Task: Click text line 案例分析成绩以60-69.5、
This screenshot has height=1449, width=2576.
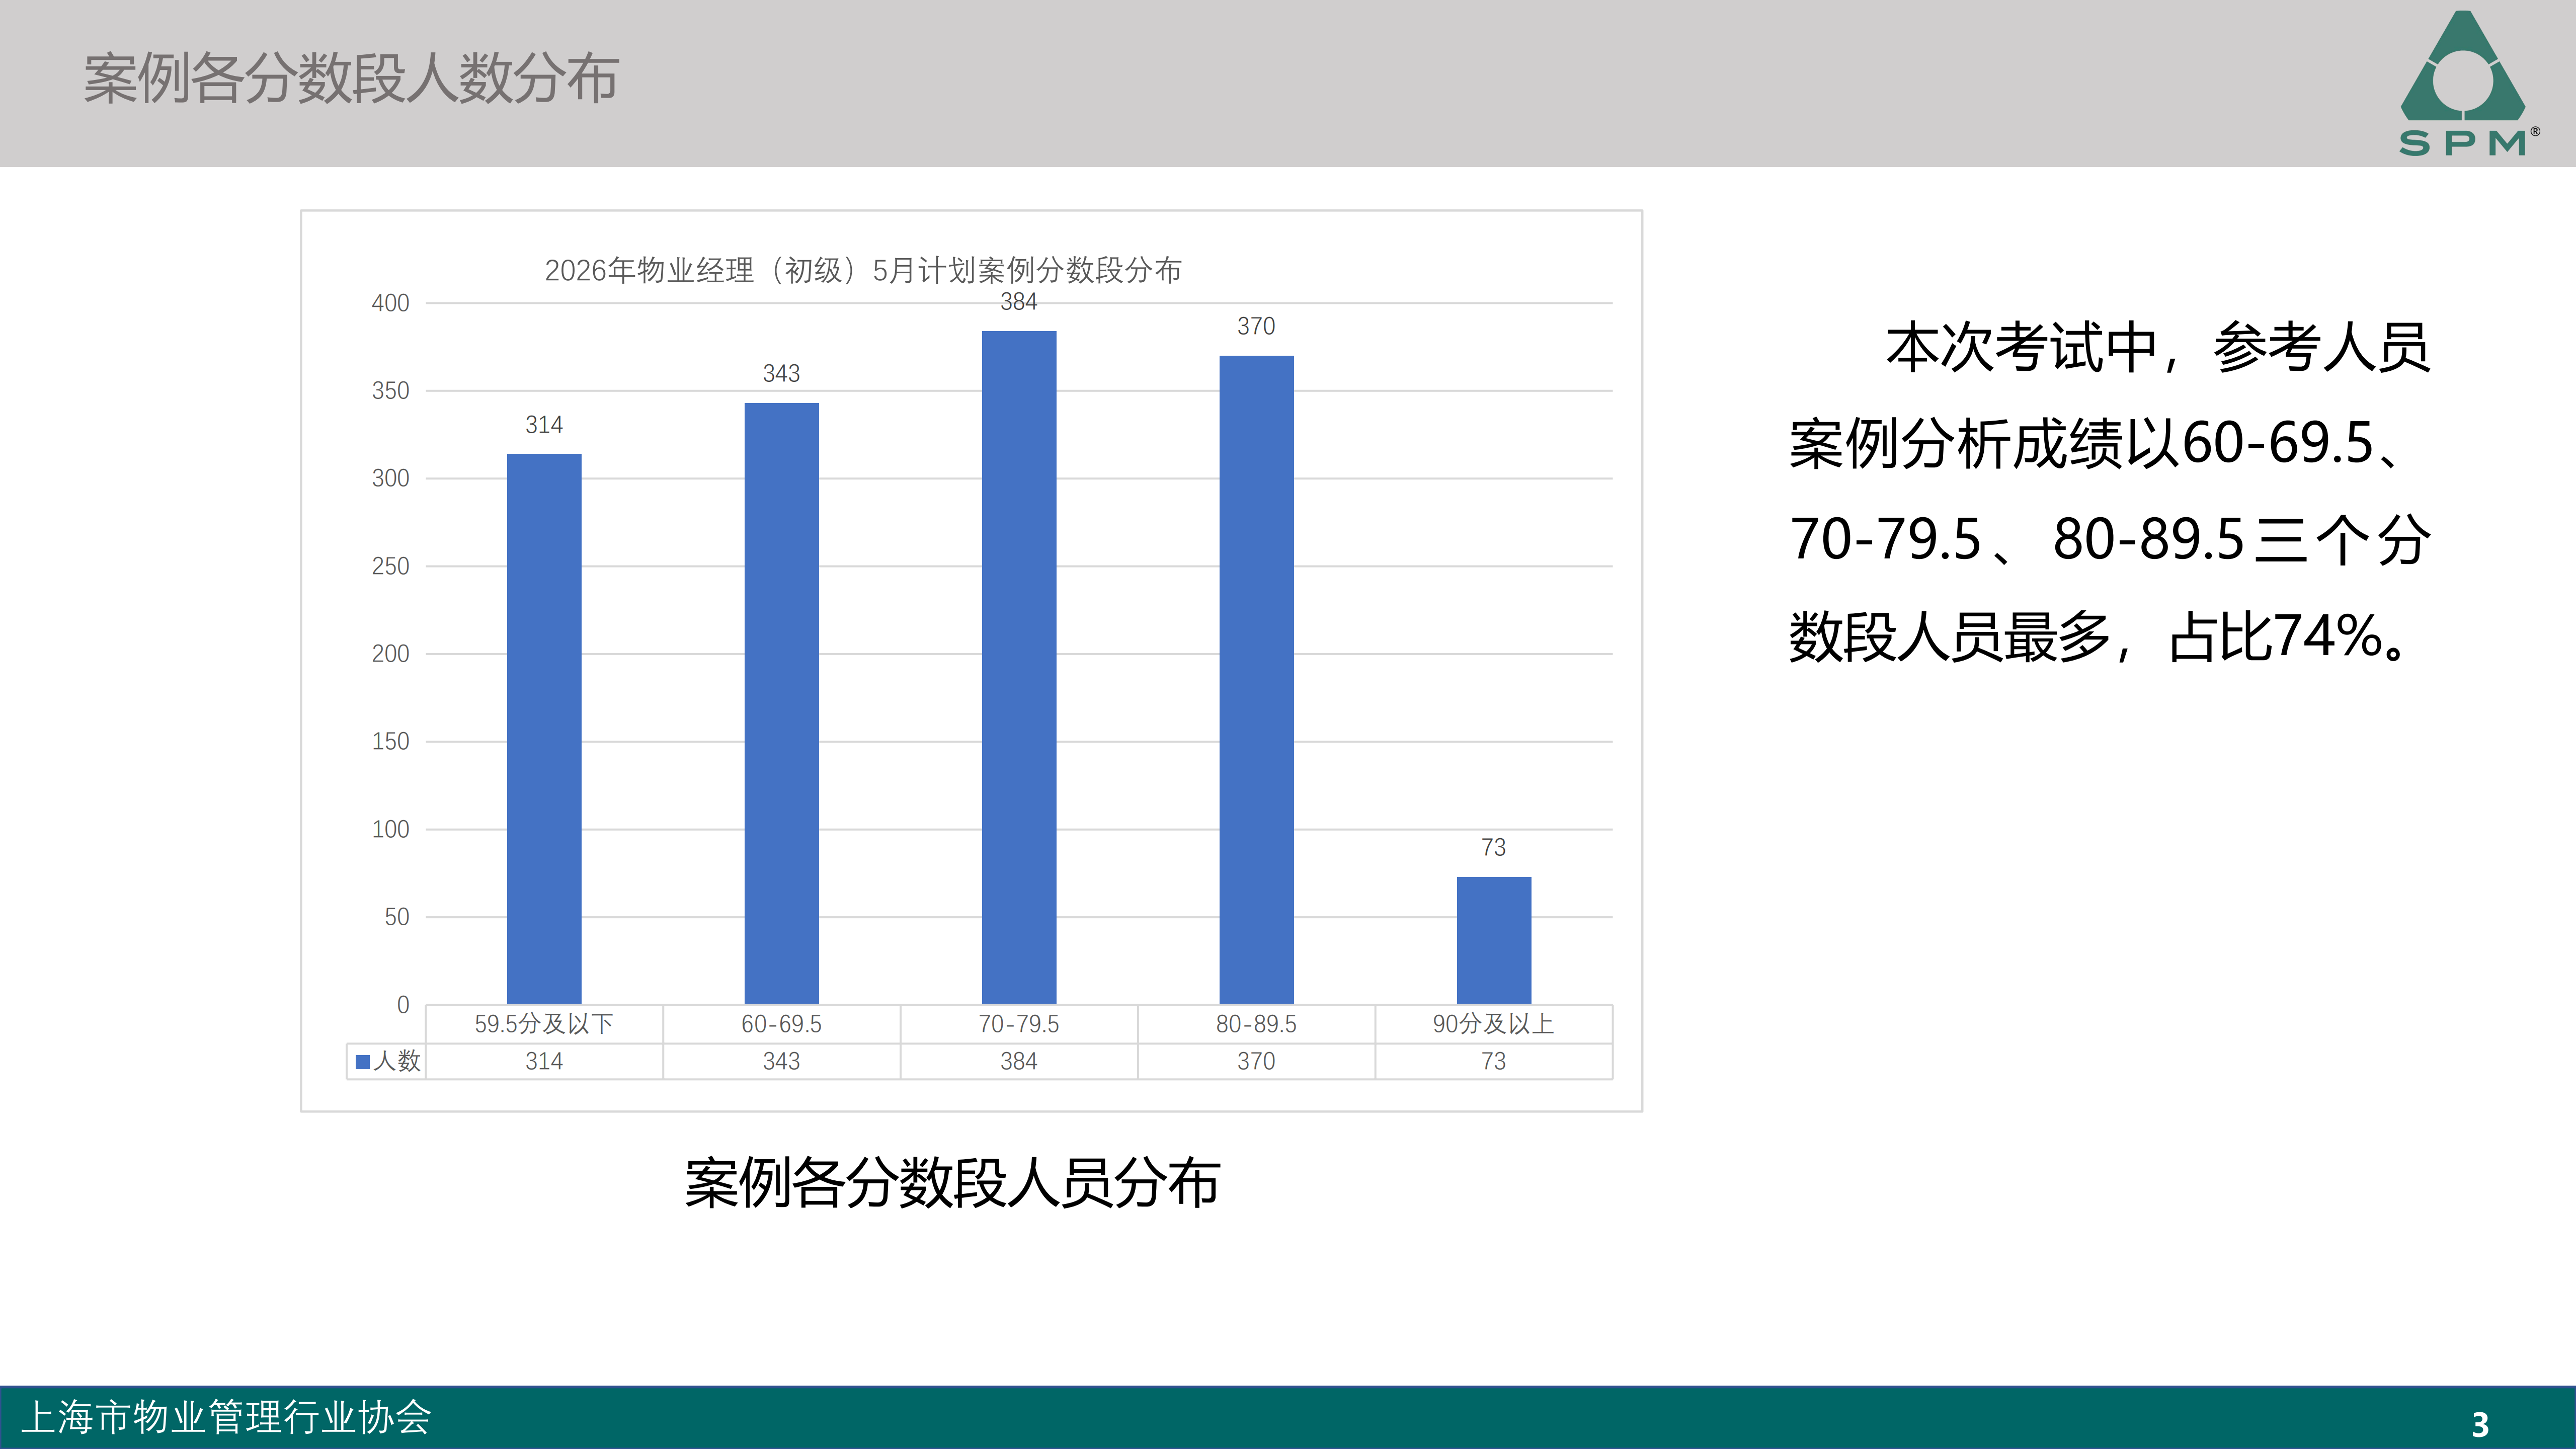Action: (x=2096, y=444)
